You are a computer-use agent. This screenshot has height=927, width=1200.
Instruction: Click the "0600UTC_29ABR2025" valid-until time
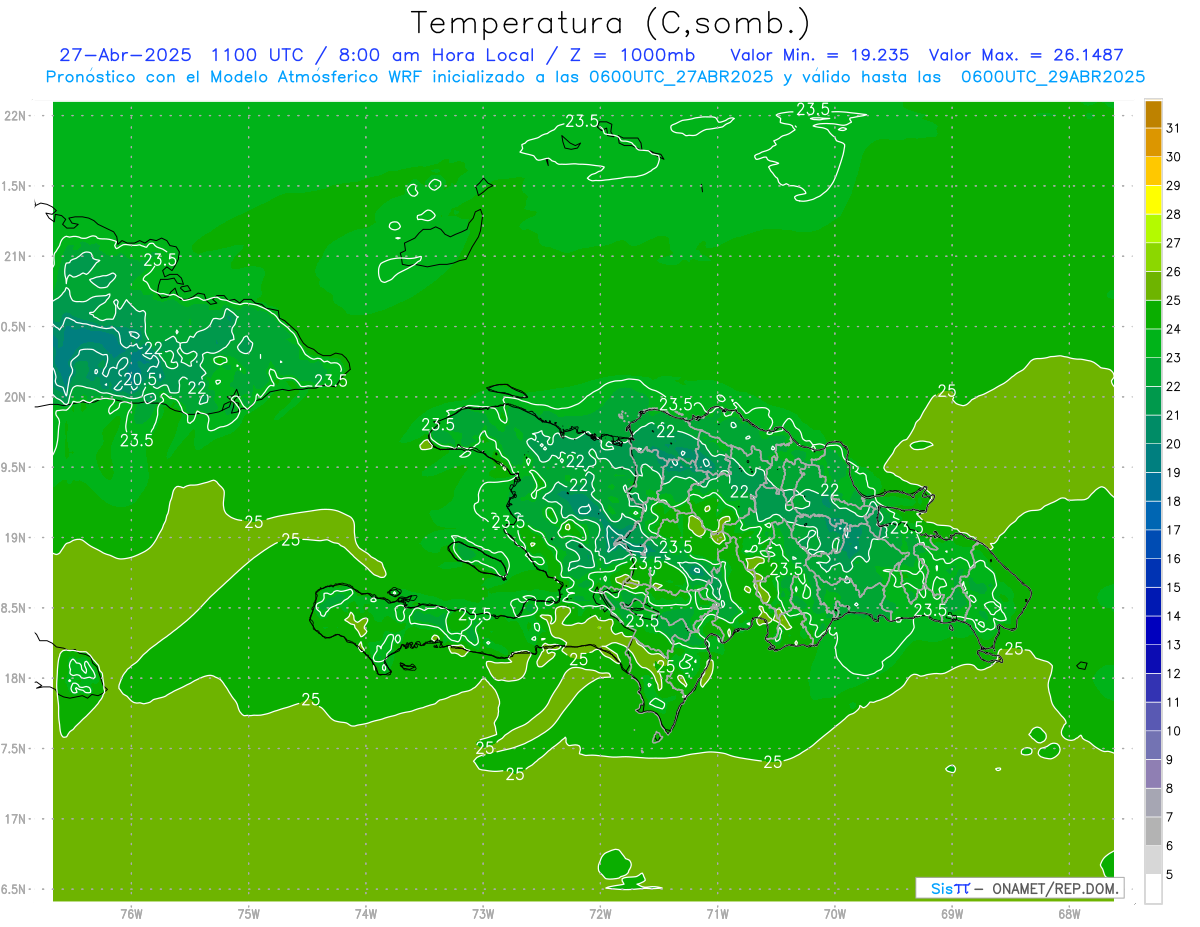coord(1052,77)
